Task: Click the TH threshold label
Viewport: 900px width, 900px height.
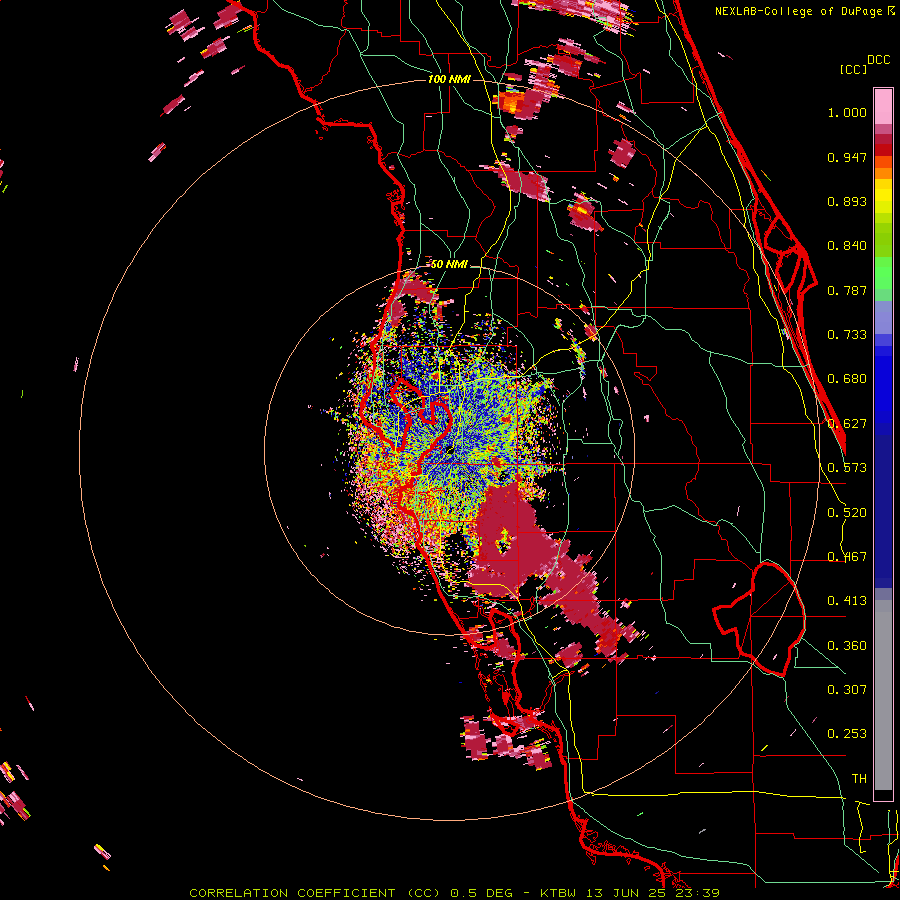Action: pos(859,779)
